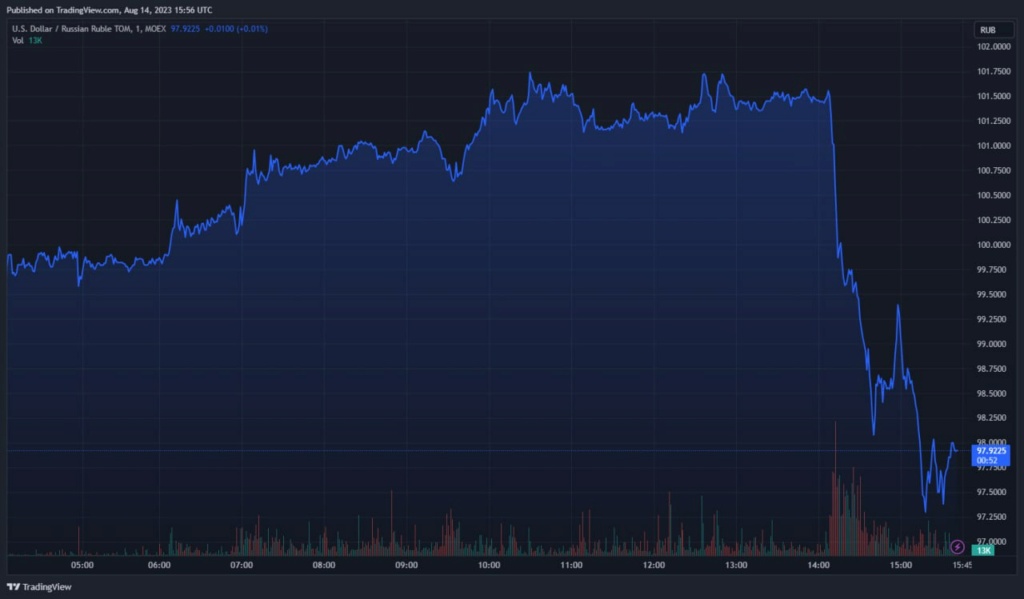Click the 14:00 time axis label

coord(818,565)
